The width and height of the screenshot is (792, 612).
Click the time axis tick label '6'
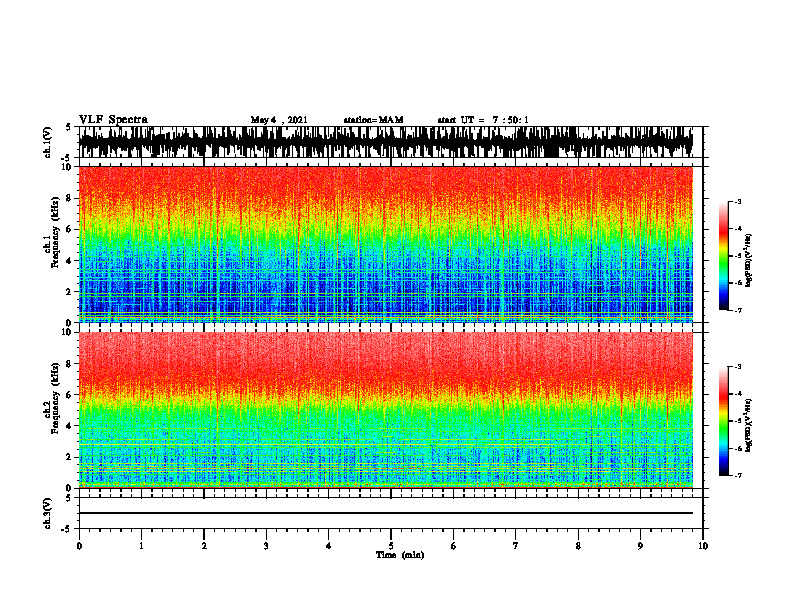pyautogui.click(x=454, y=546)
